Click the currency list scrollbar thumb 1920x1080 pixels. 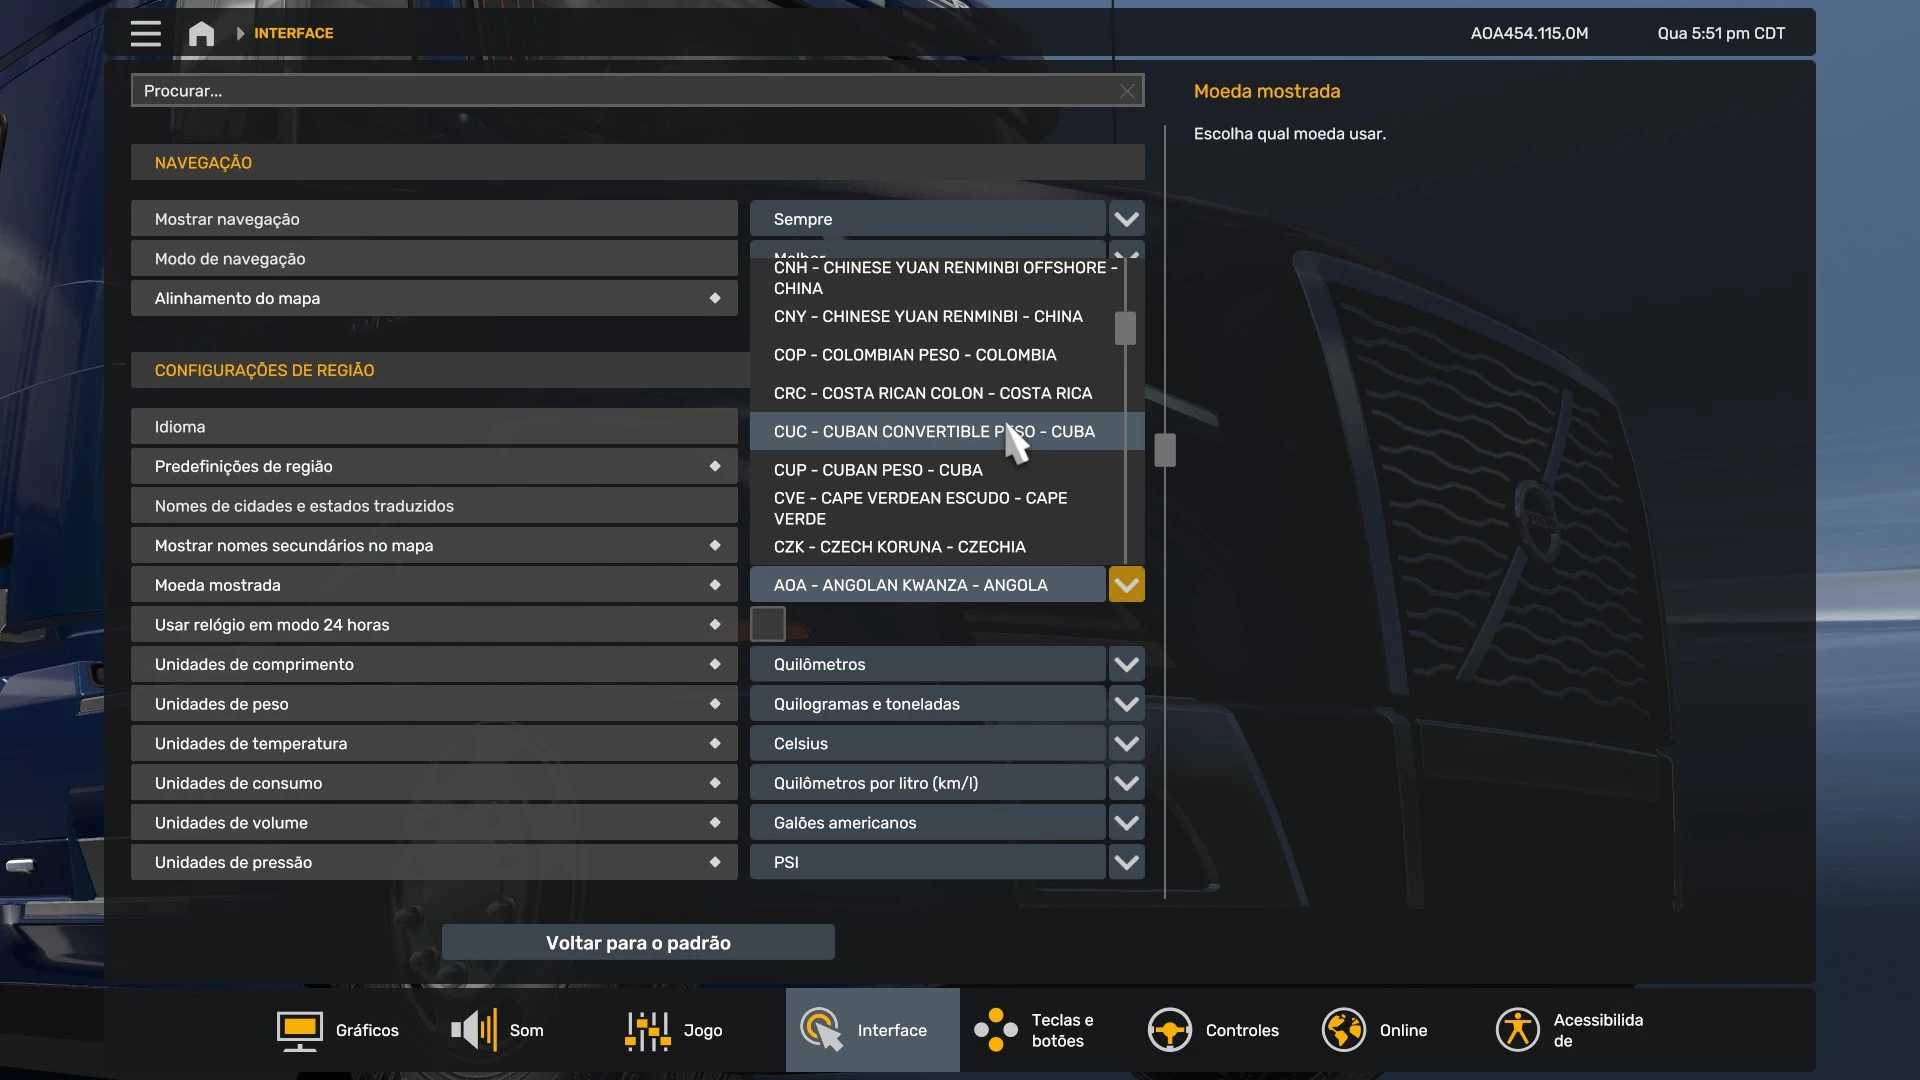[1125, 328]
